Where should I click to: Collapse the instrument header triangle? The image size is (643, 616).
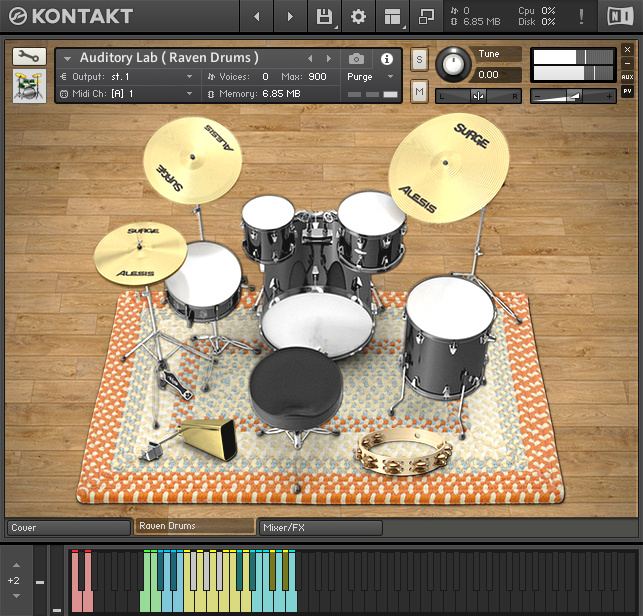pos(67,59)
